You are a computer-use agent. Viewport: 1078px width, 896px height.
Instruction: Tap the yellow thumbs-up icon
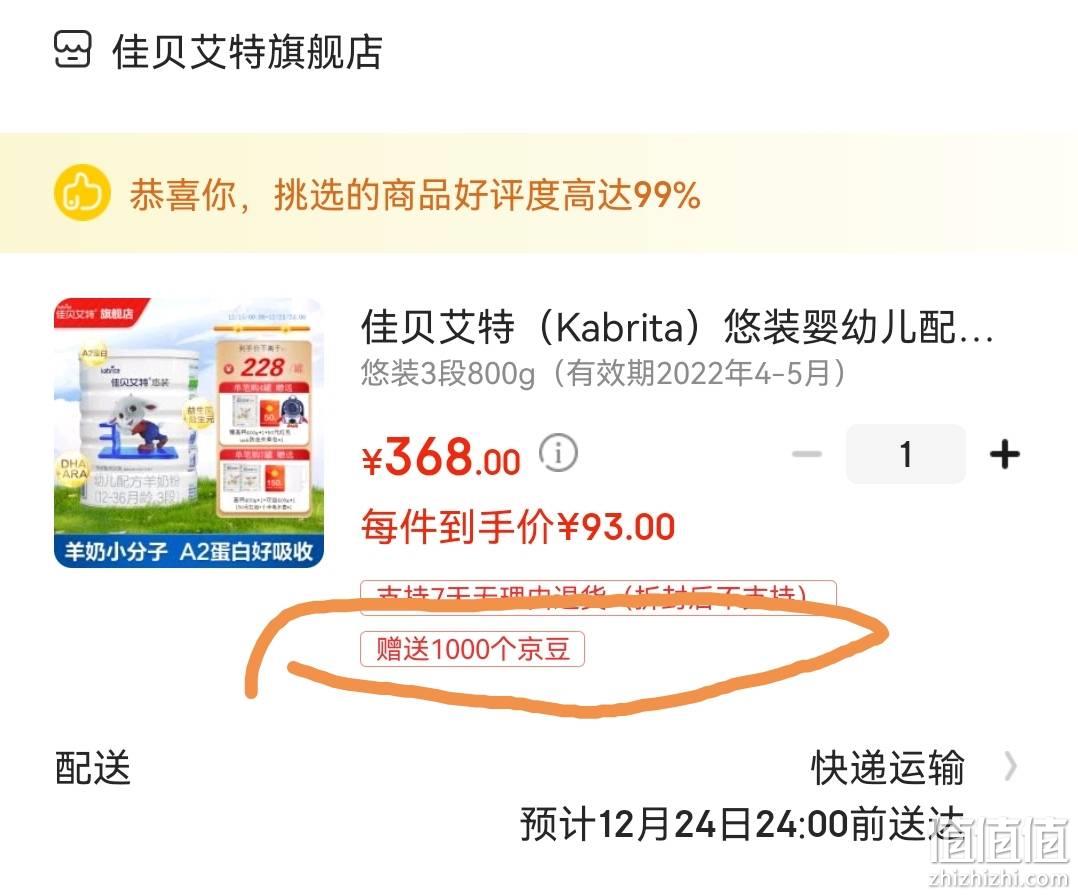[82, 193]
